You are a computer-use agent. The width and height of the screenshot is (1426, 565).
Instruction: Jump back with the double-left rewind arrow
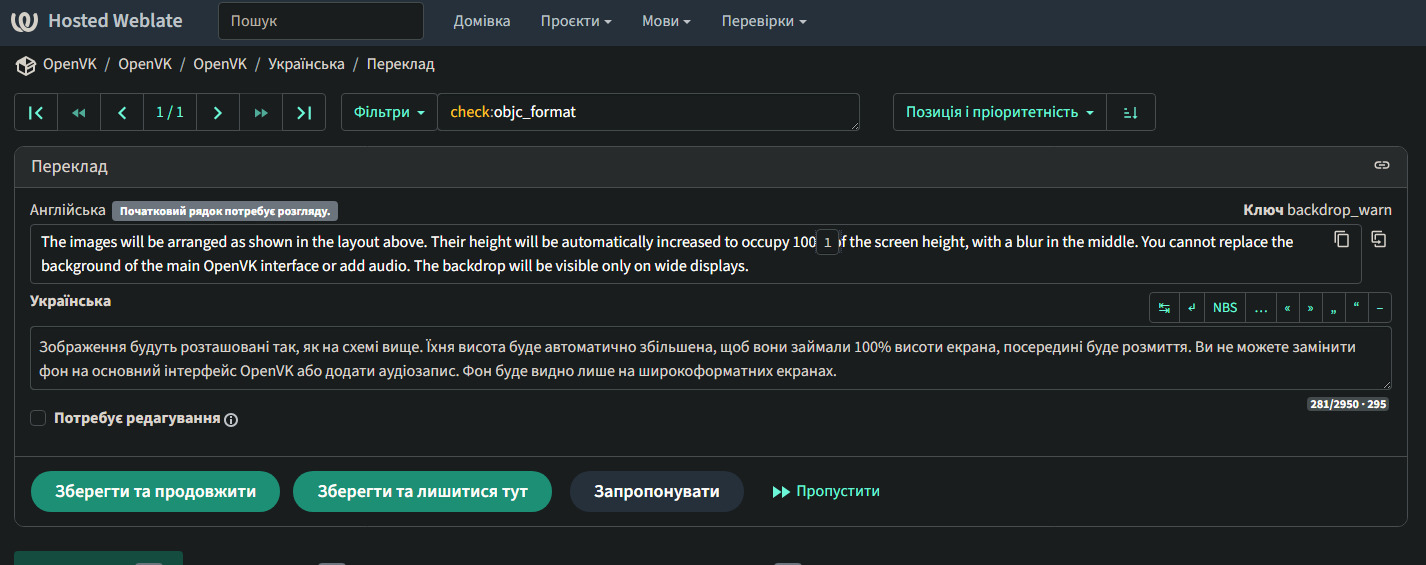pyautogui.click(x=79, y=112)
